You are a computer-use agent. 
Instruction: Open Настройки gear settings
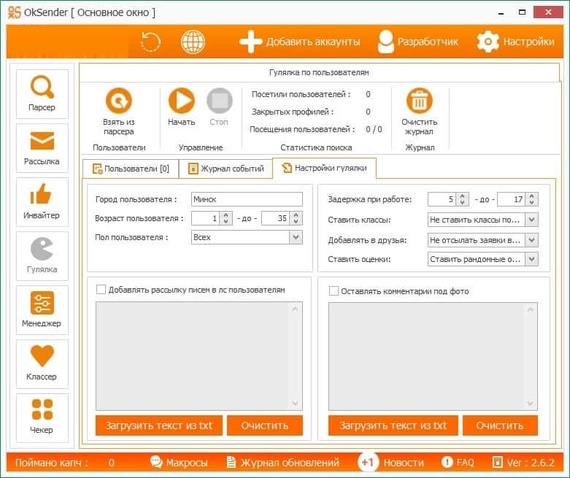(x=516, y=42)
